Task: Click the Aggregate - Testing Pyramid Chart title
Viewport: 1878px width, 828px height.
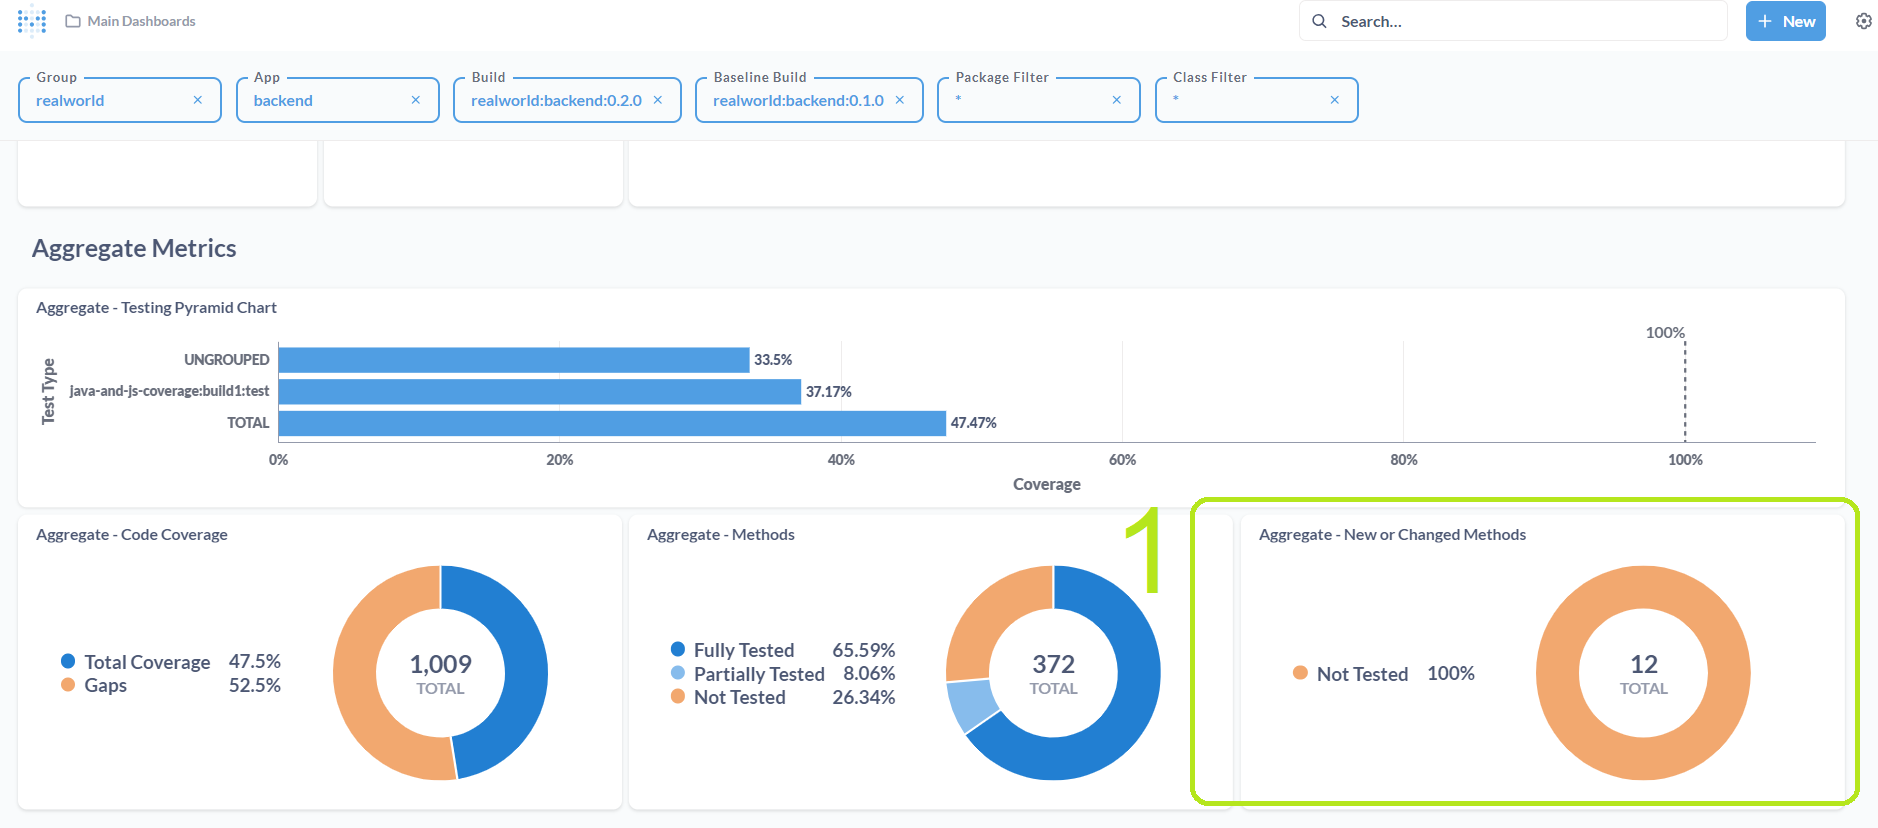Action: coord(156,308)
